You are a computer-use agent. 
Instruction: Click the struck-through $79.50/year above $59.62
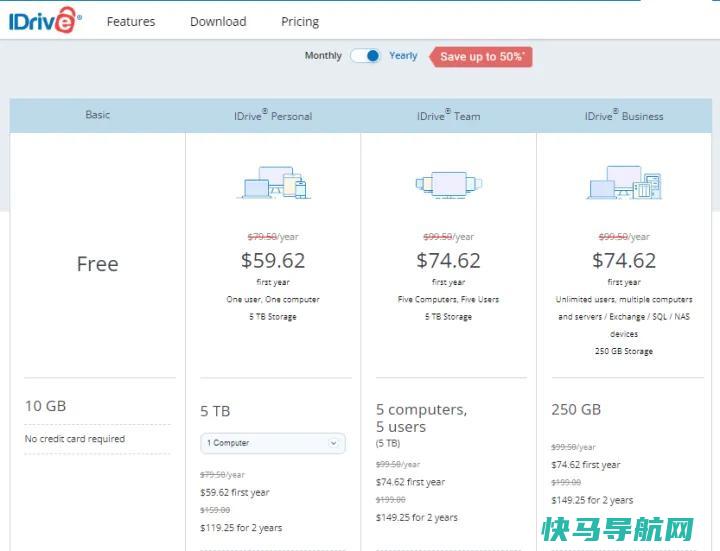click(273, 237)
